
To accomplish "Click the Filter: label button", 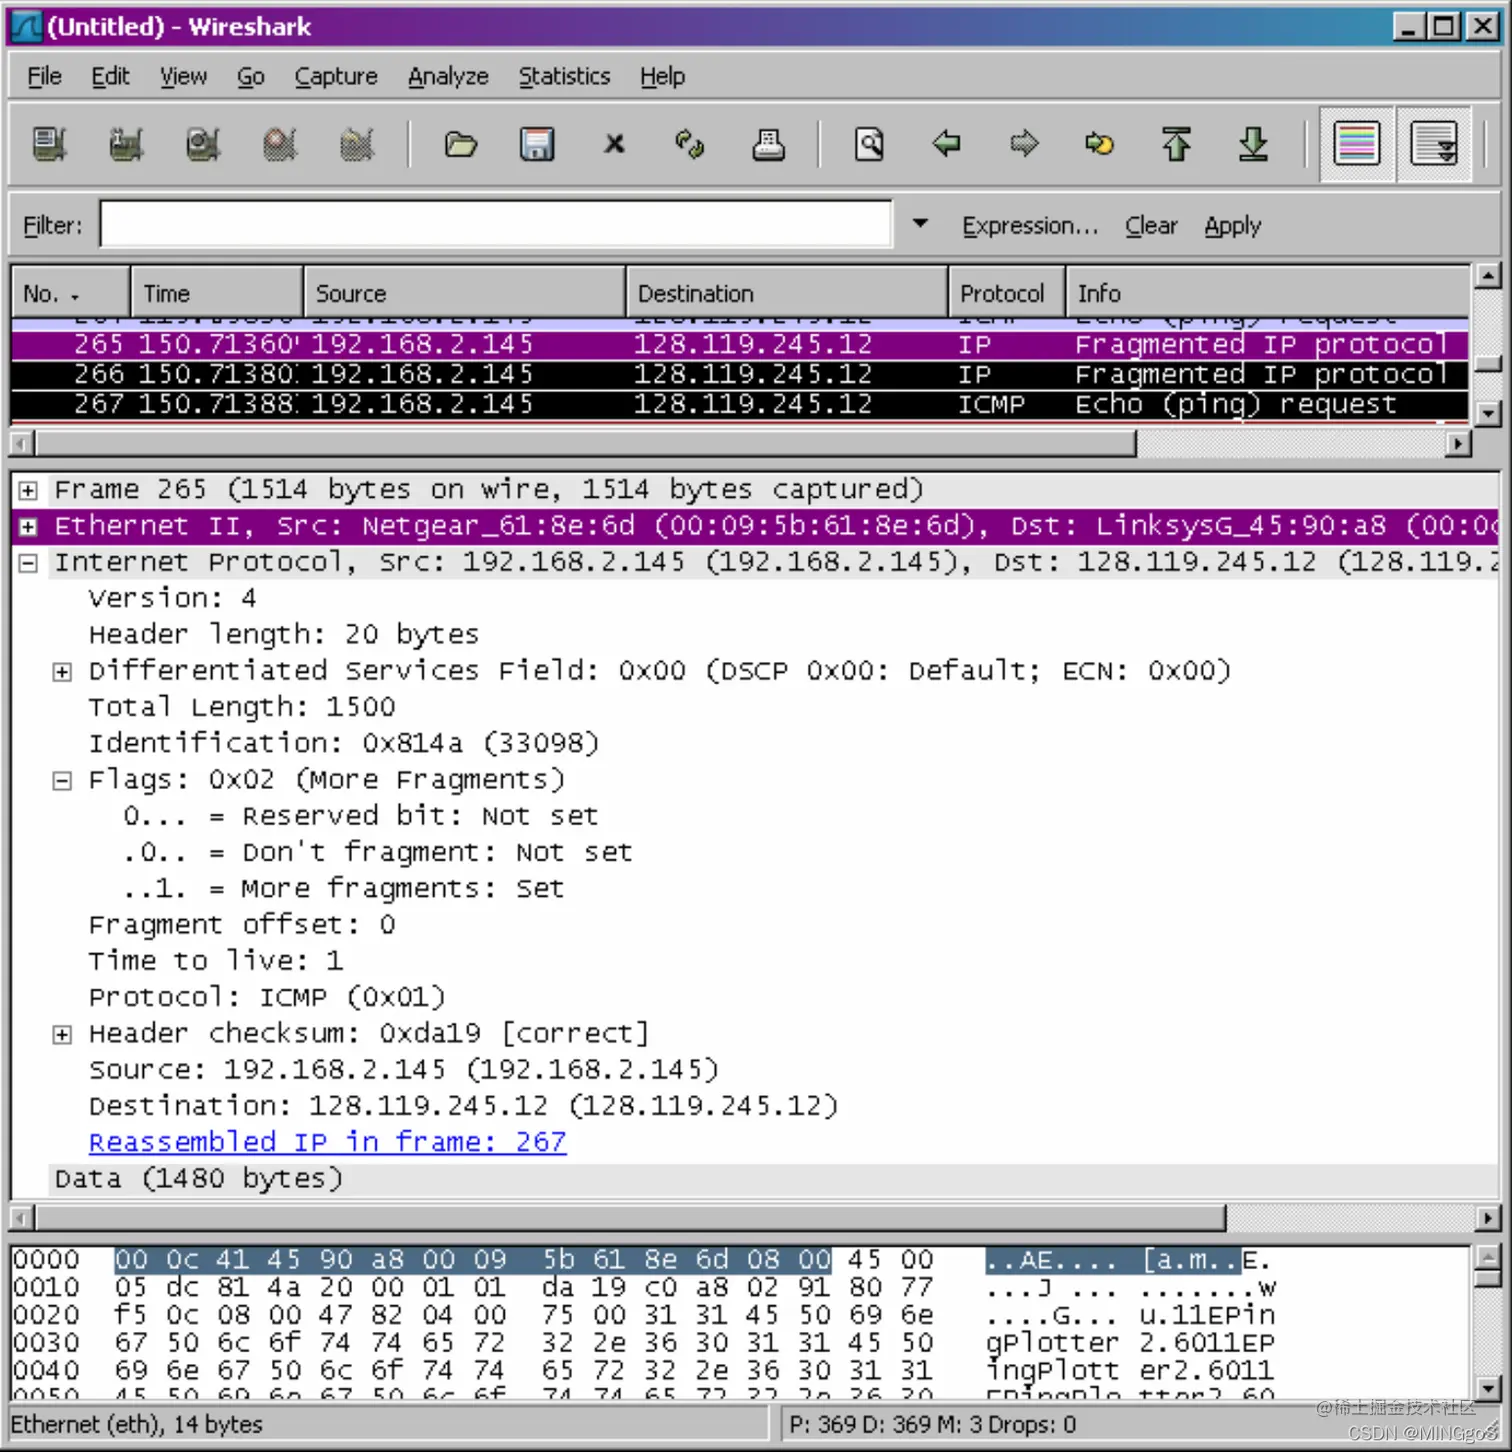I will (x=53, y=226).
